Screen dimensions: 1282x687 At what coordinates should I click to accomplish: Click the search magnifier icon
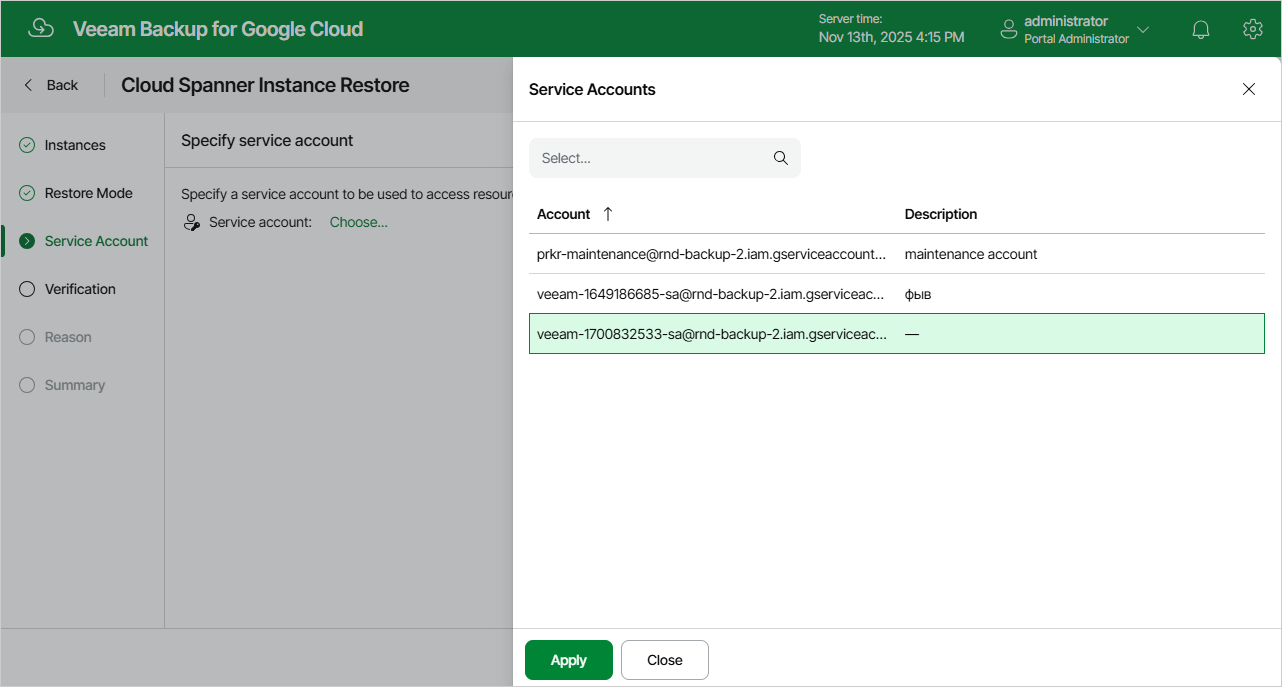point(781,158)
